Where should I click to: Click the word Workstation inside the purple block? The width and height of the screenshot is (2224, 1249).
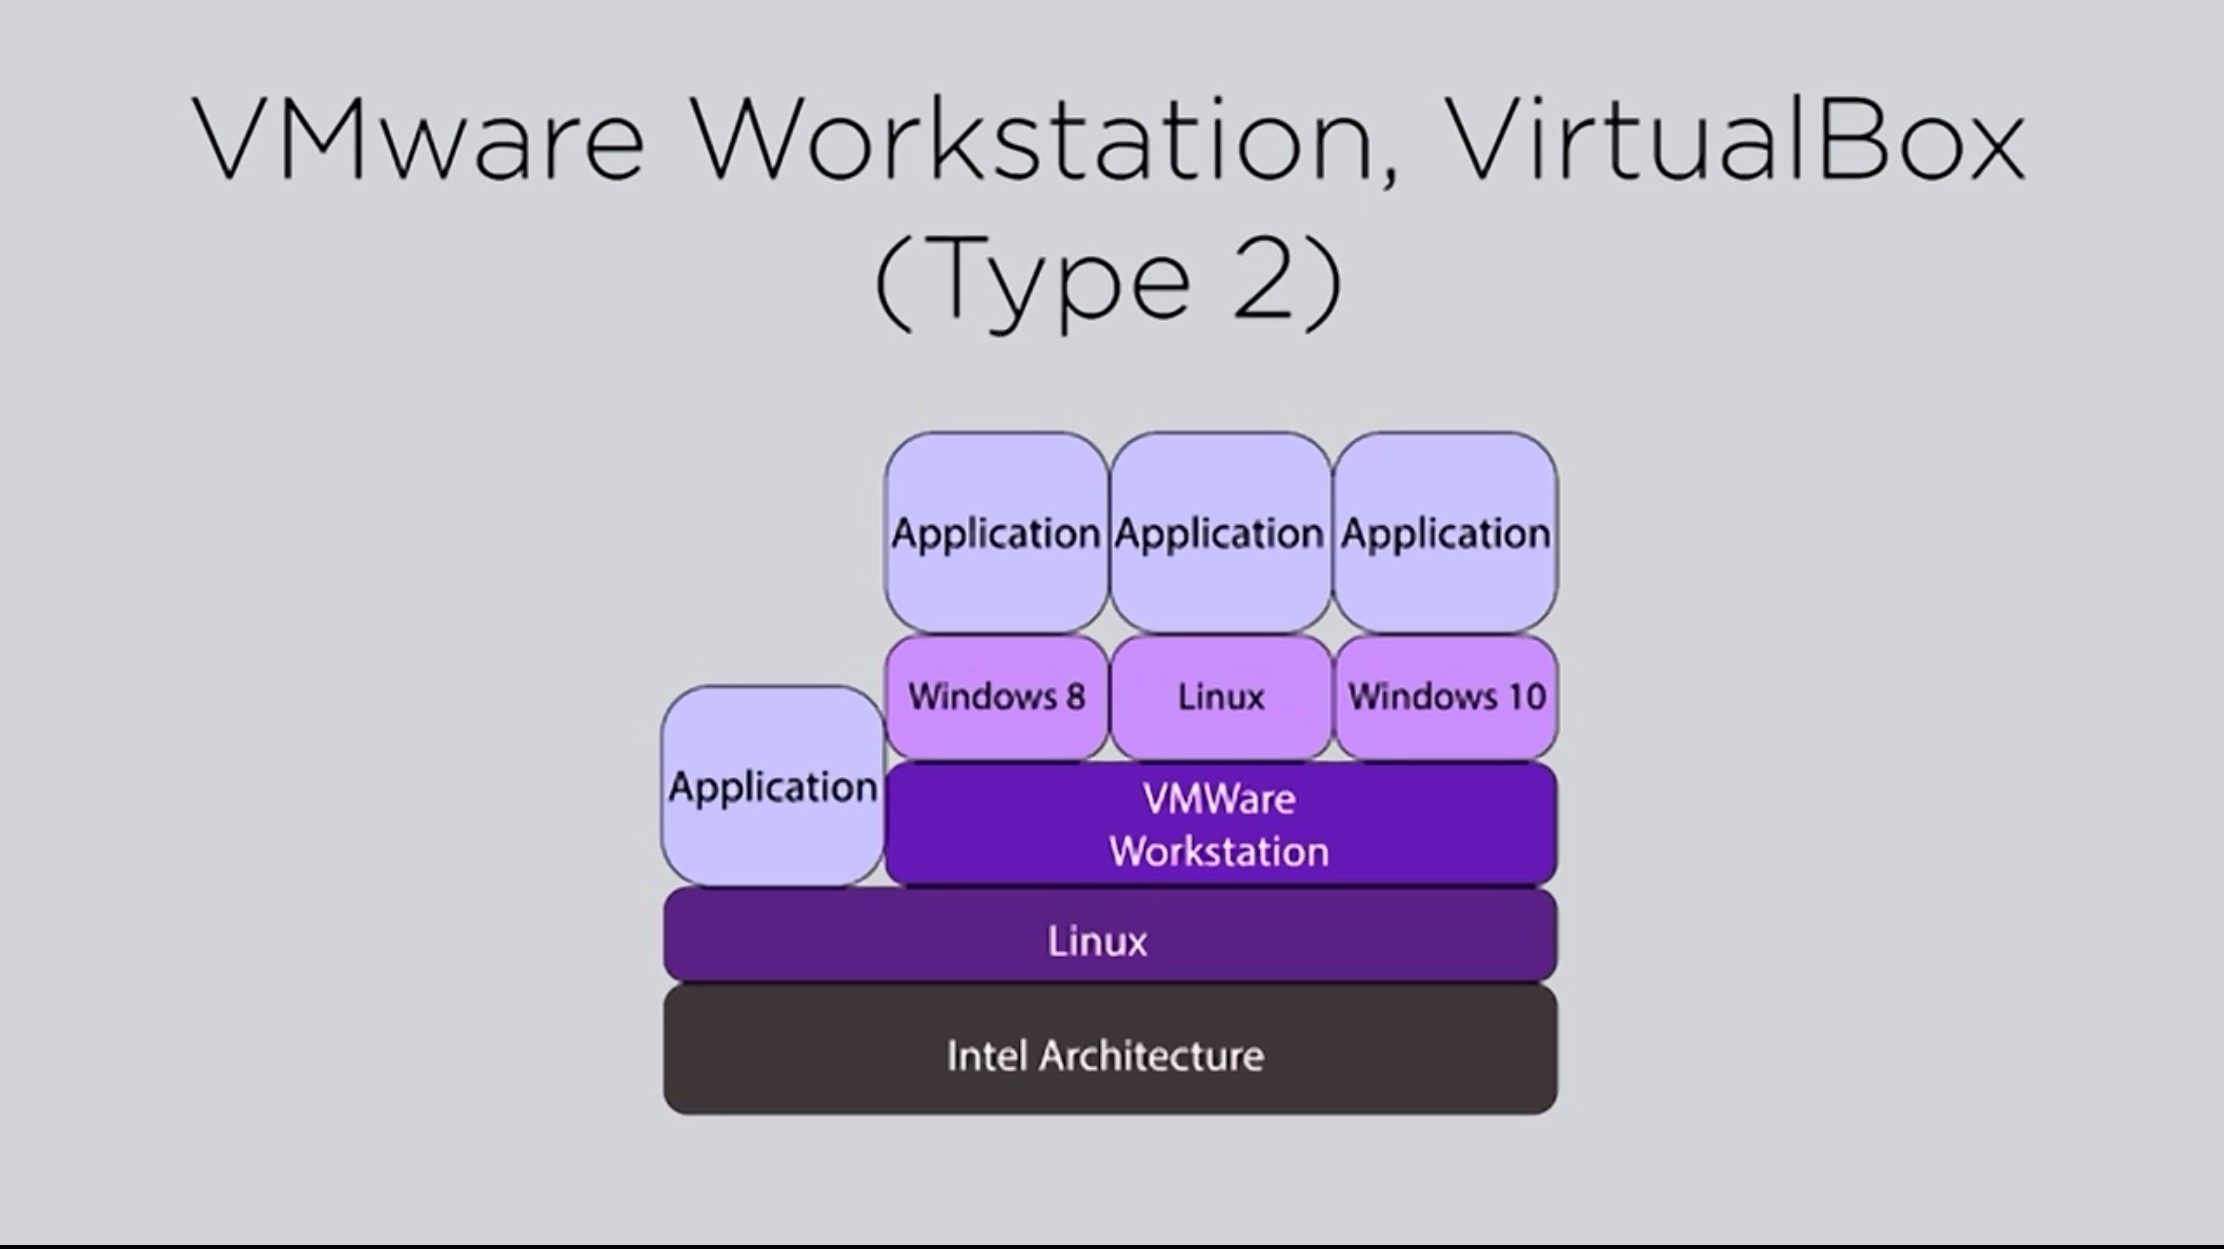[x=1219, y=852]
